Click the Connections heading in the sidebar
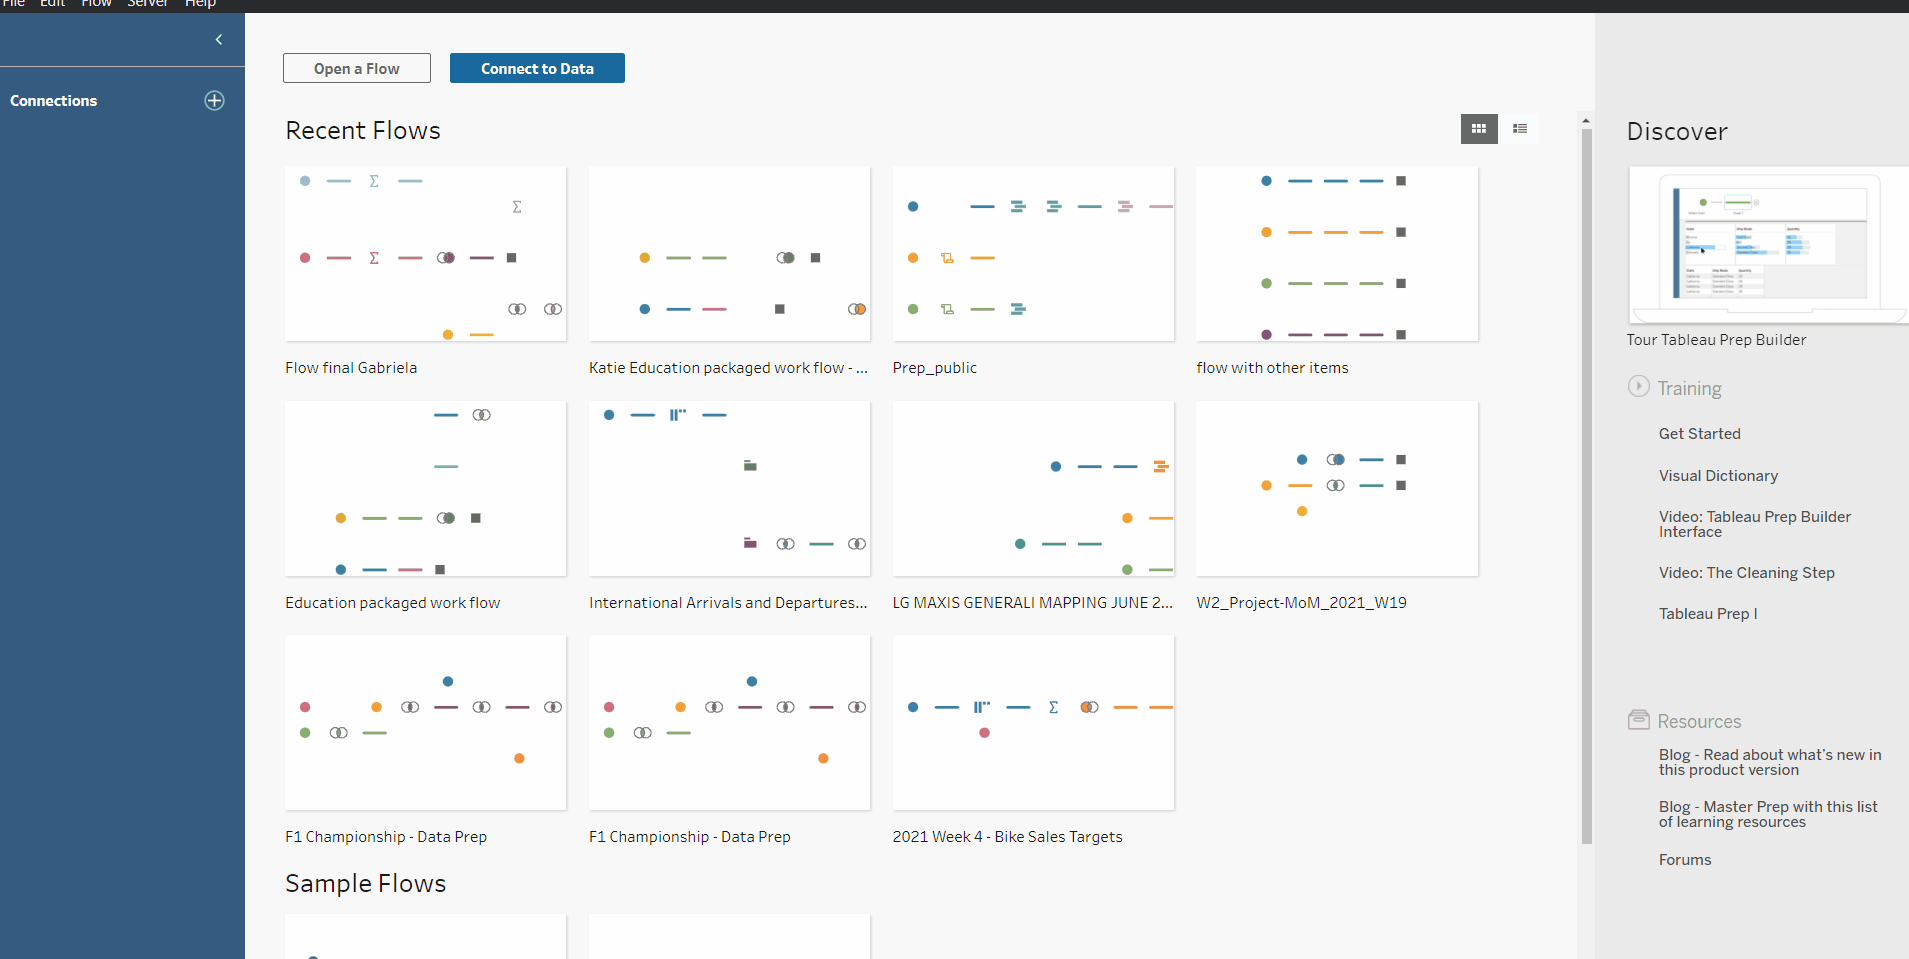Image resolution: width=1909 pixels, height=959 pixels. 54,101
